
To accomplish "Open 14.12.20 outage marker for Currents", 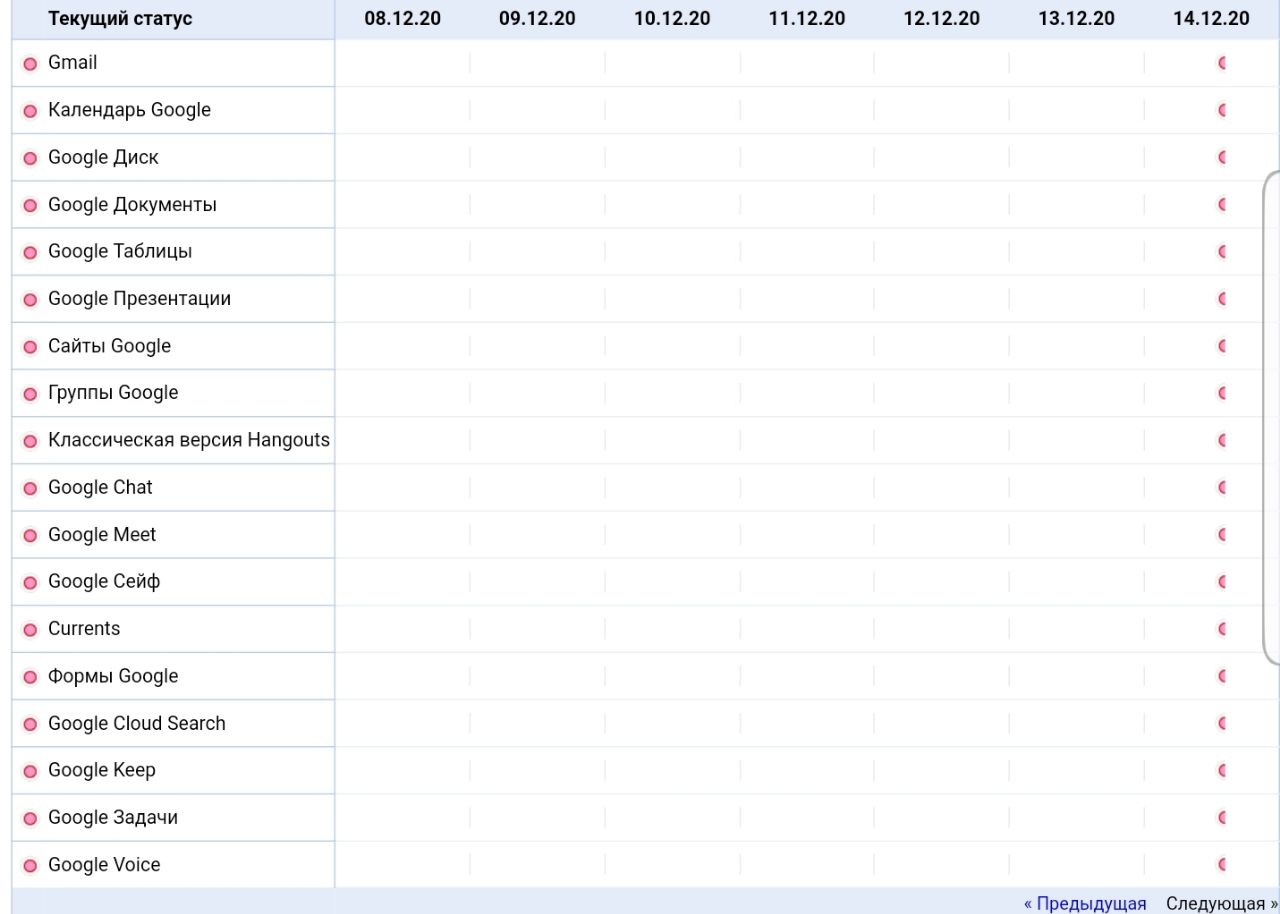I will [1222, 629].
